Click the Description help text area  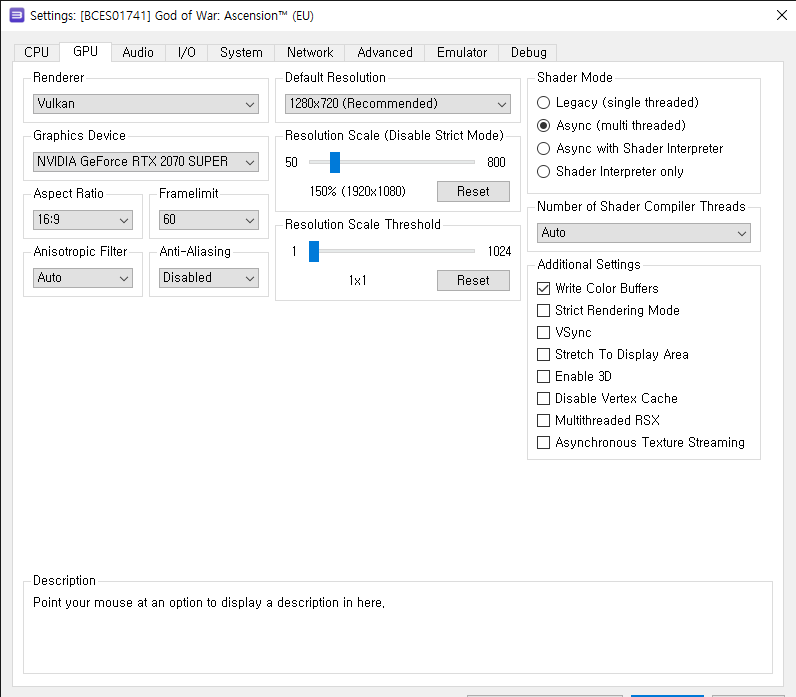(x=397, y=628)
